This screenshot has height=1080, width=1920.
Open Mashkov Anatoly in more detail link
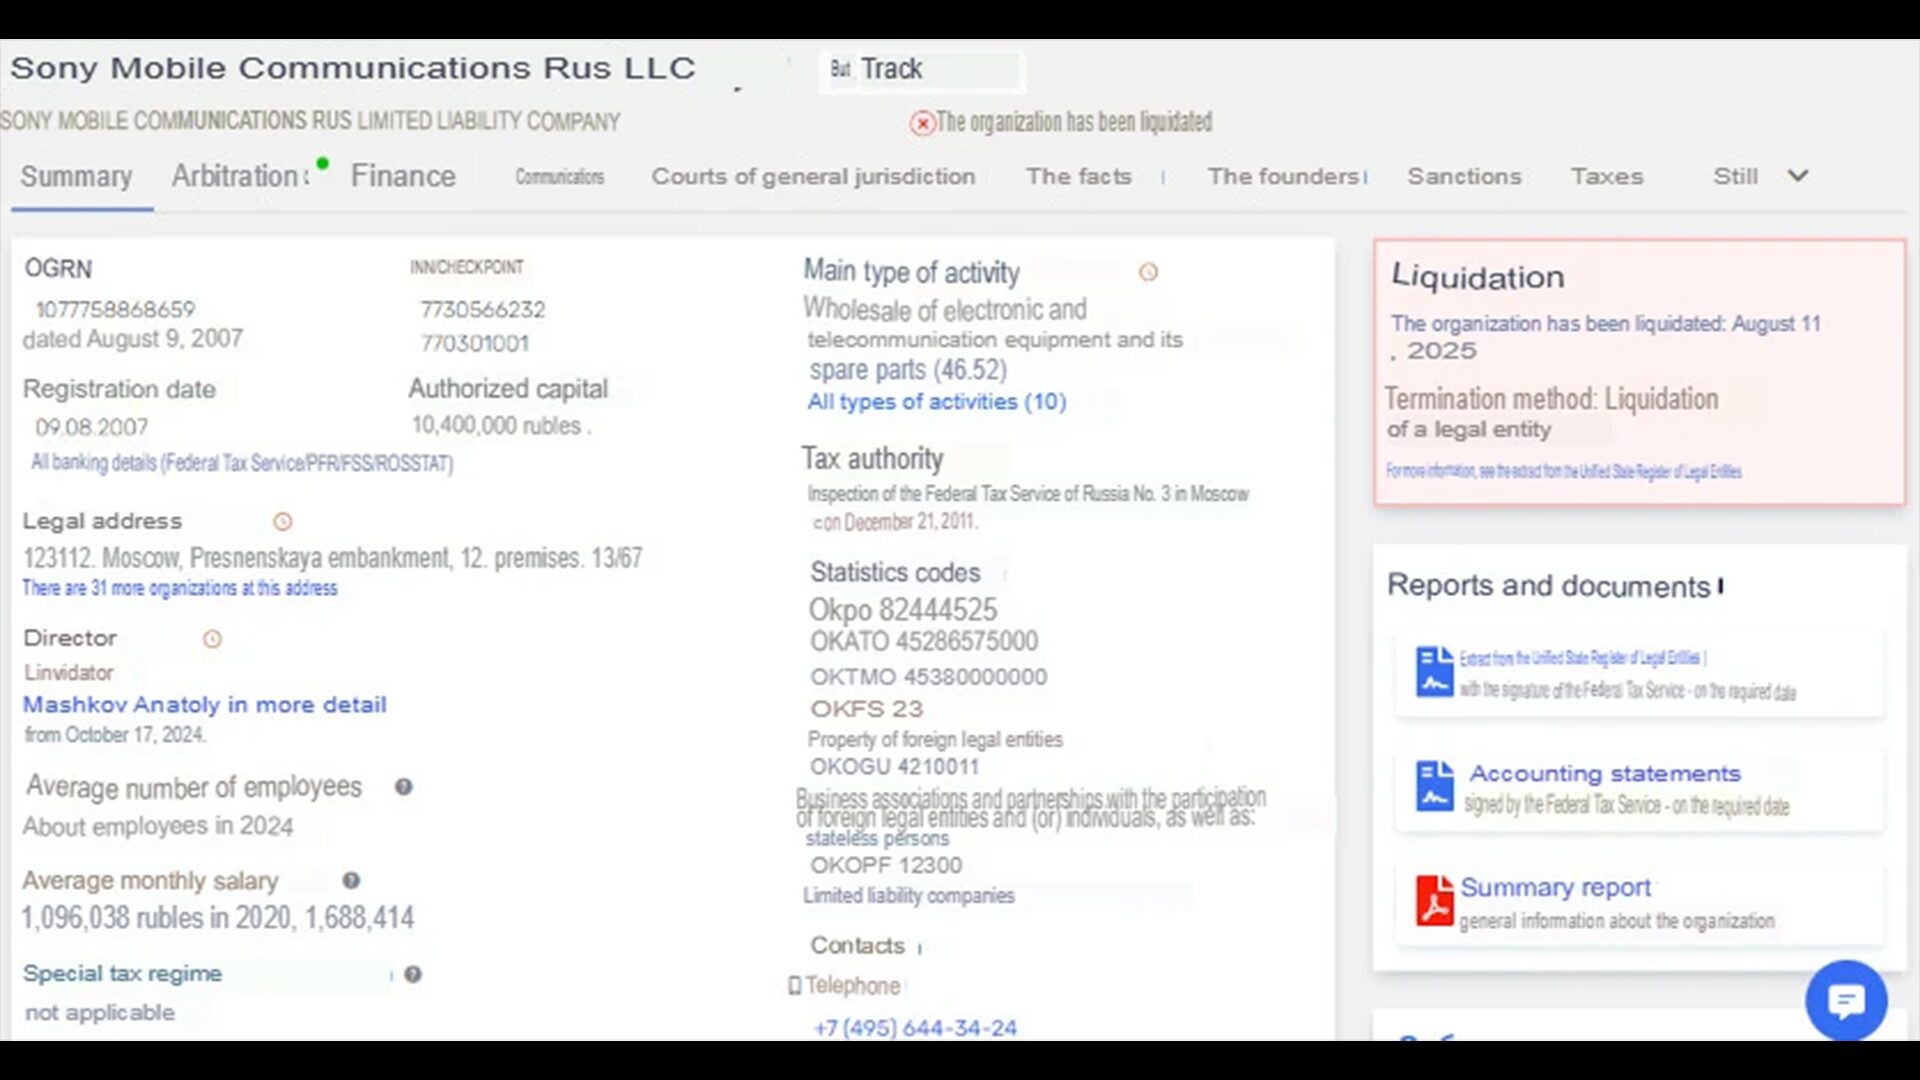pyautogui.click(x=204, y=705)
